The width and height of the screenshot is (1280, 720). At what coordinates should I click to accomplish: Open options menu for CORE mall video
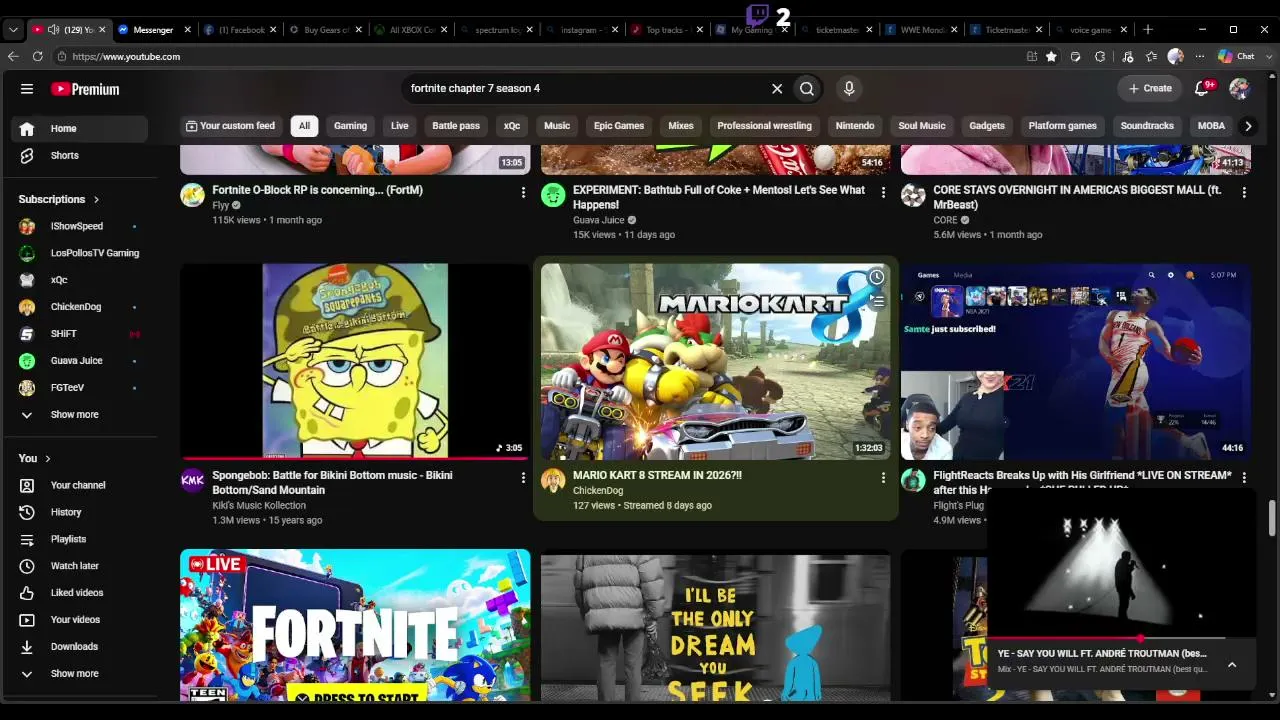(x=1244, y=192)
